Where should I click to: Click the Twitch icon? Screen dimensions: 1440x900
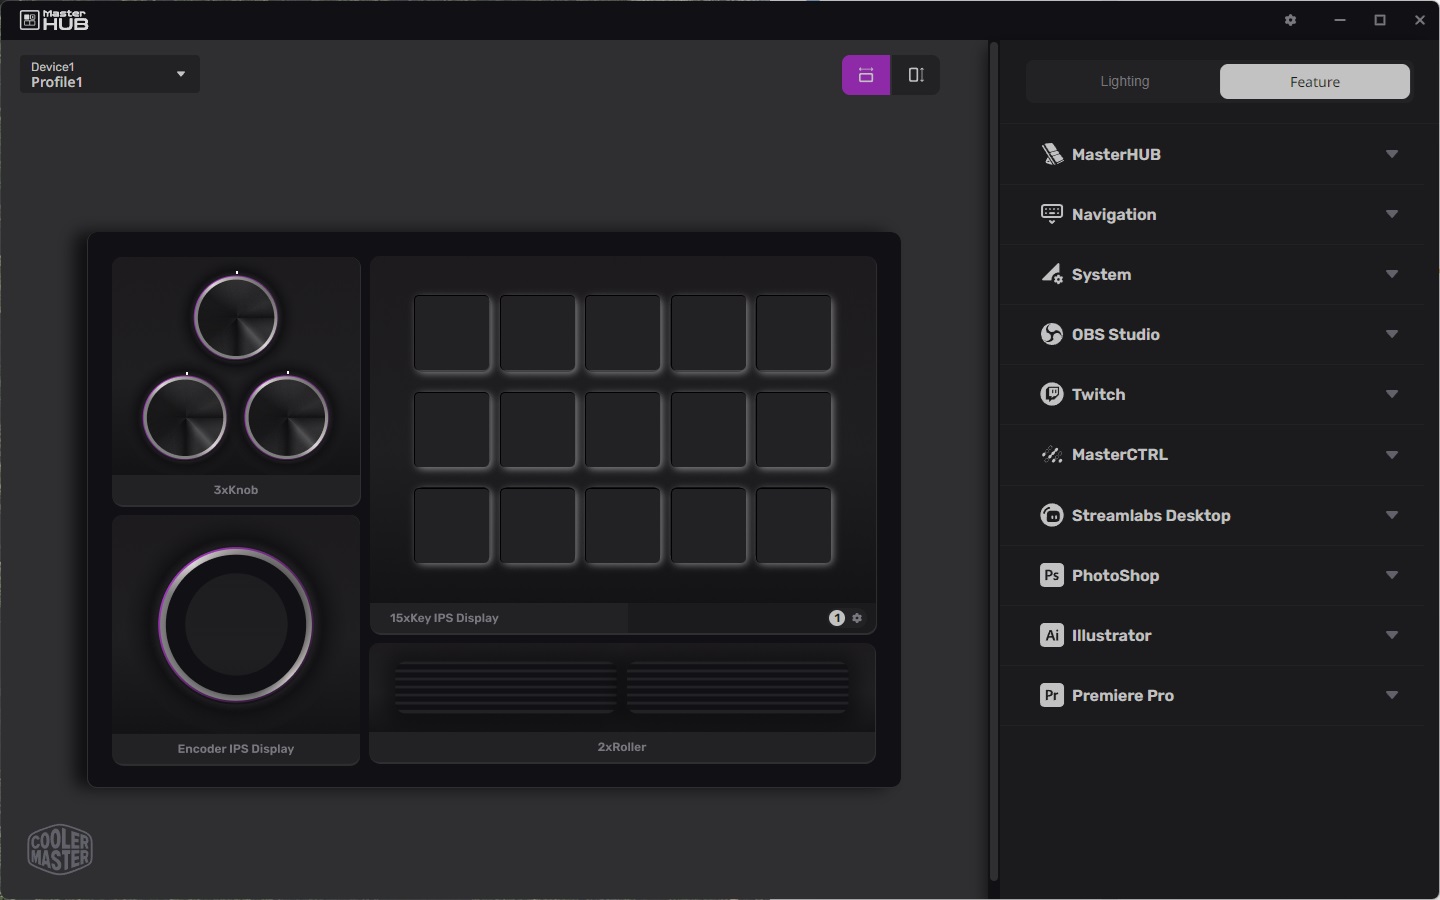1052,394
